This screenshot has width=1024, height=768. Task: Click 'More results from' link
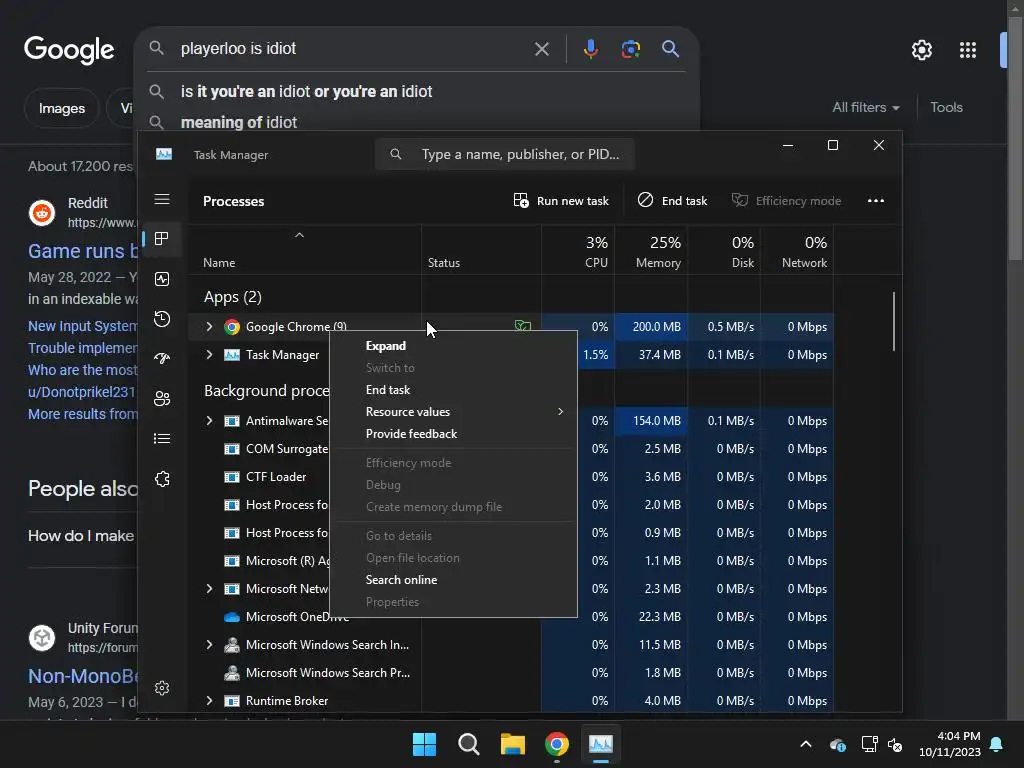point(83,414)
